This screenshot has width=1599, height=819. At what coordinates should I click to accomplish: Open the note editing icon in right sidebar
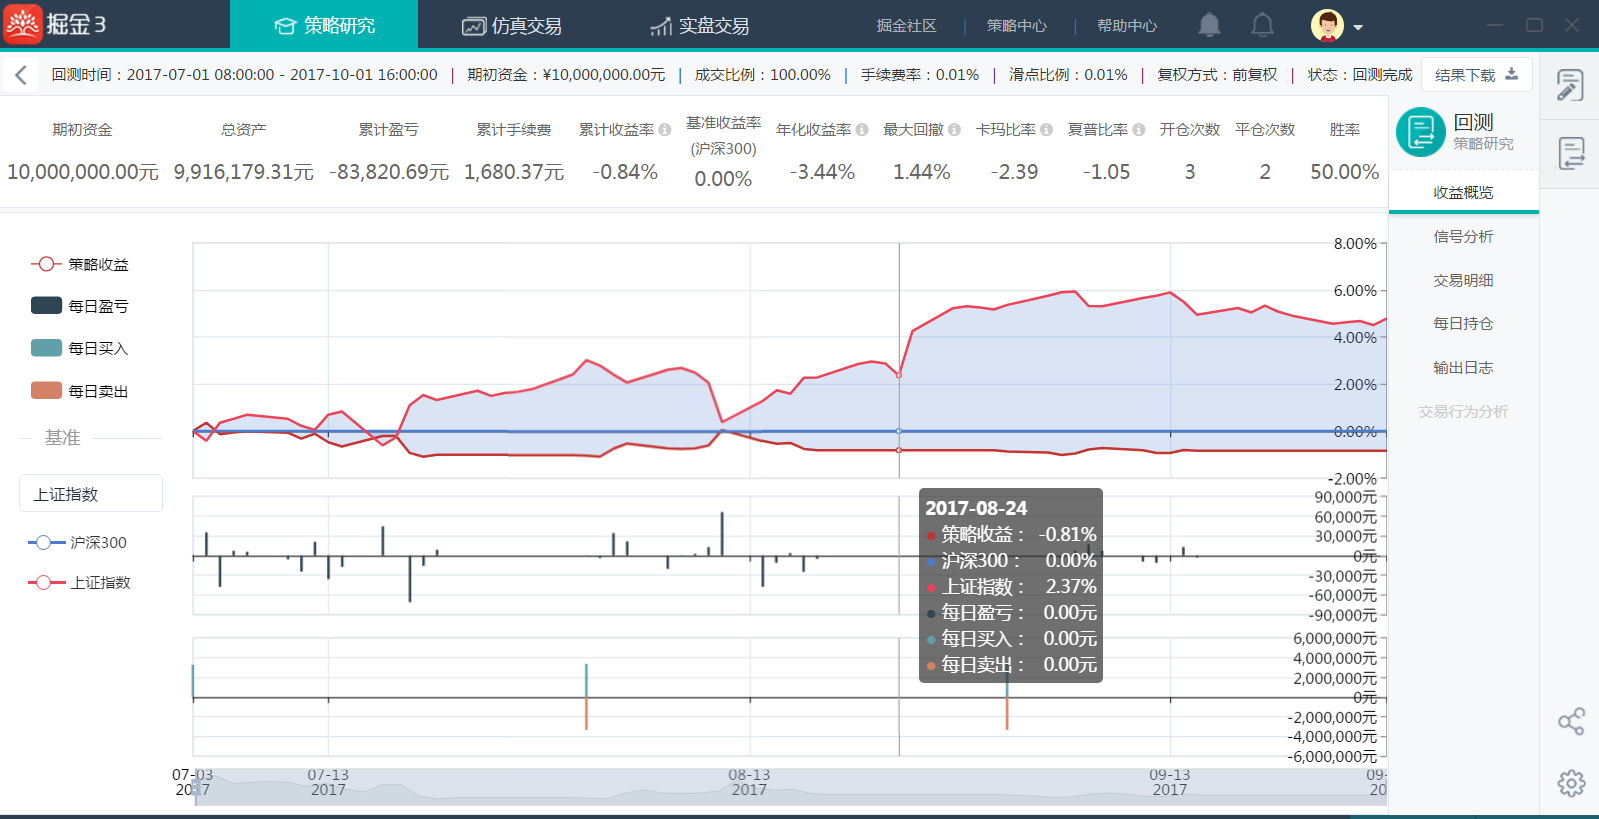[x=1570, y=86]
